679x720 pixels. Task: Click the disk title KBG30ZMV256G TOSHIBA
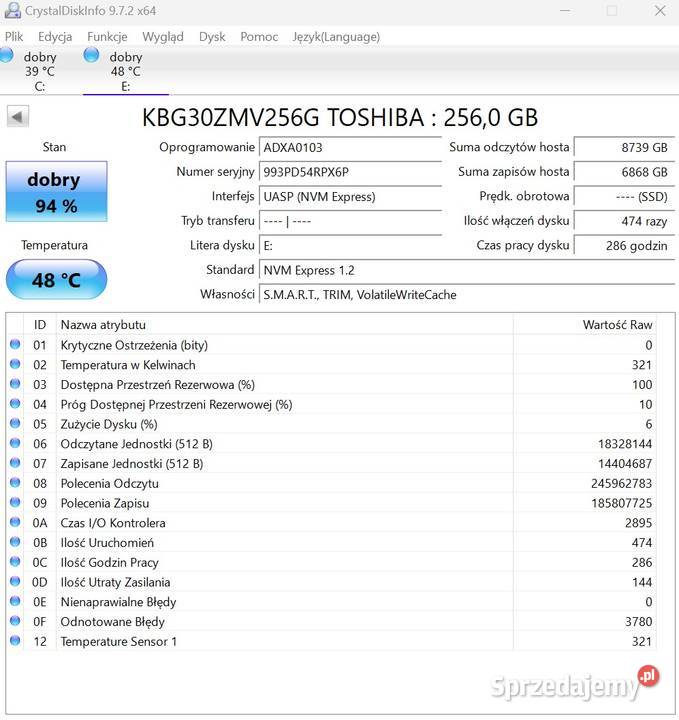pos(340,118)
